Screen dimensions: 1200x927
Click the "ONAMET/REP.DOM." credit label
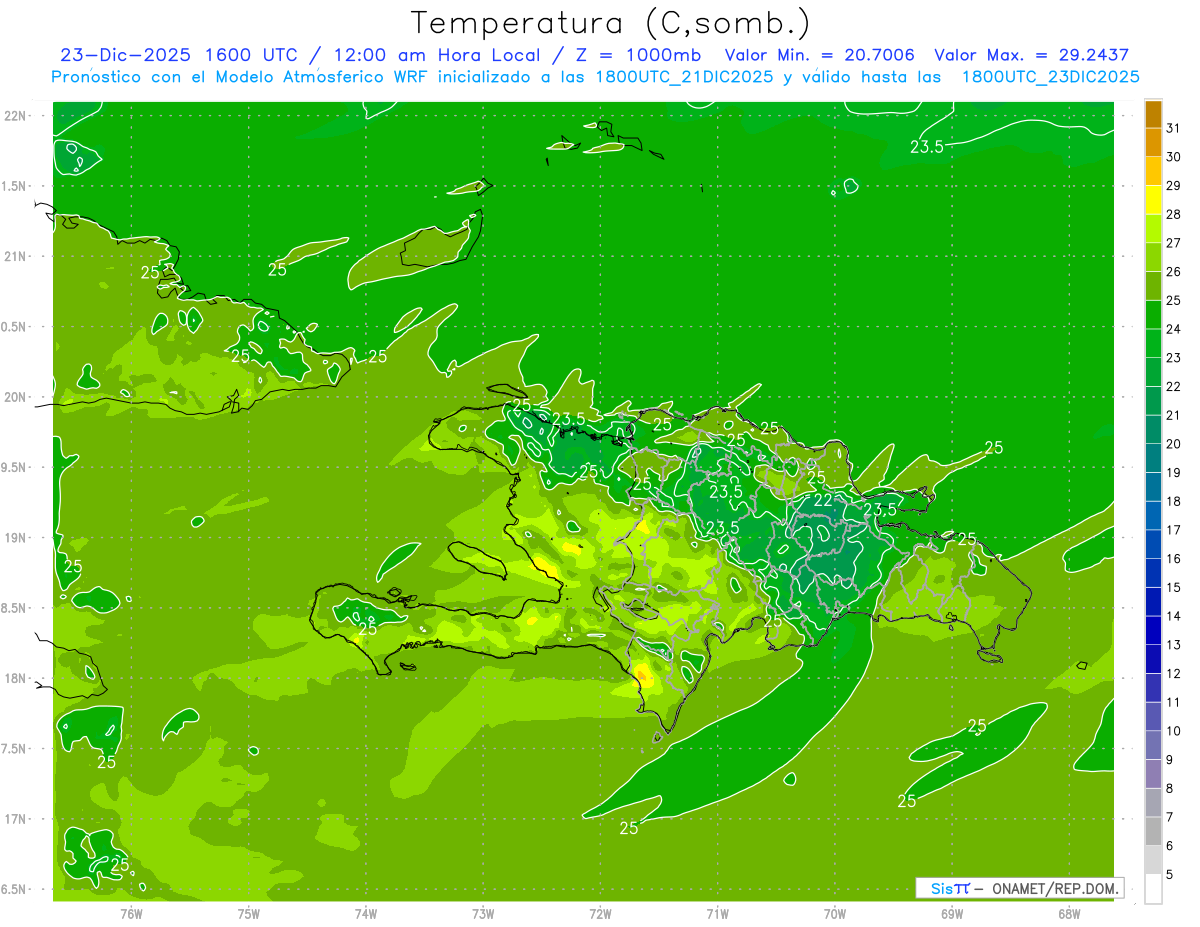pyautogui.click(x=1056, y=888)
